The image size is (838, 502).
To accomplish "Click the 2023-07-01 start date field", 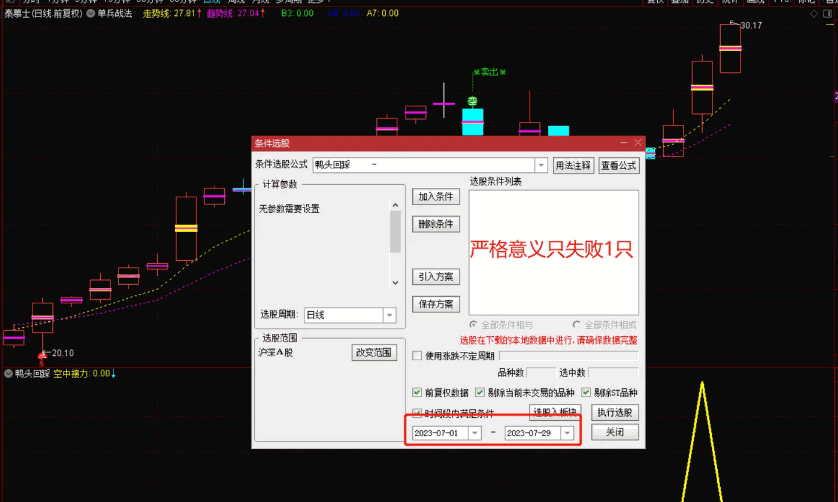I will (440, 433).
